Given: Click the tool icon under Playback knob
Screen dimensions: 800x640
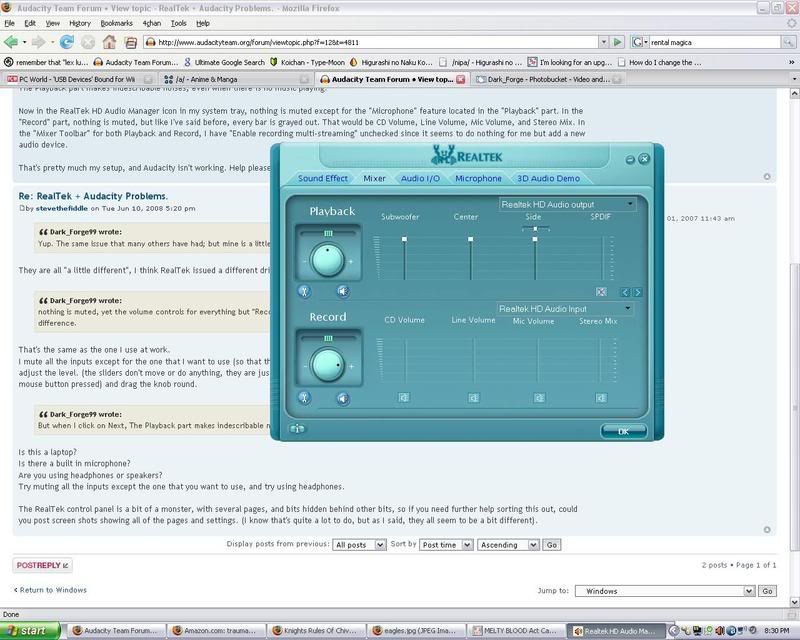Looking at the screenshot, I should 304,291.
